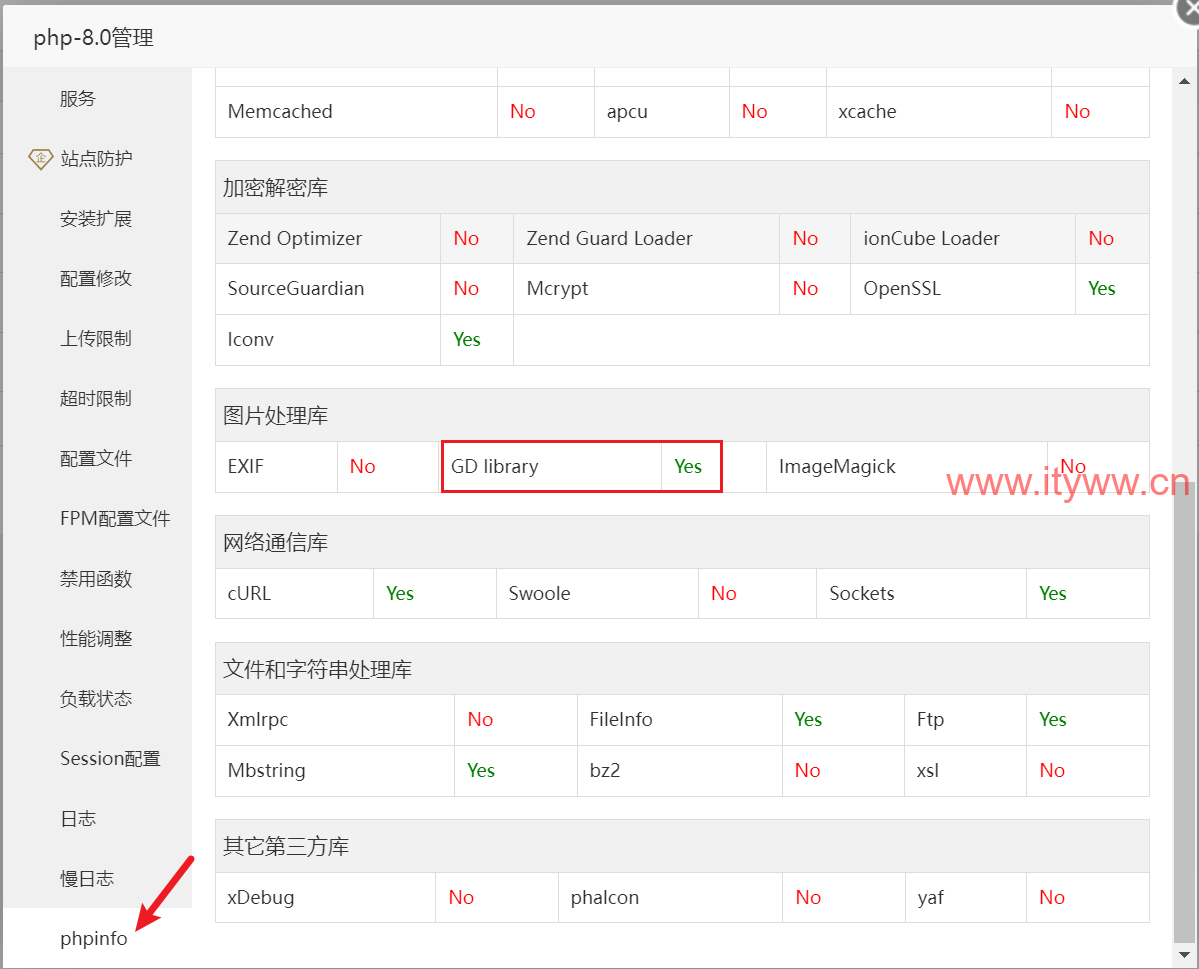Switch to 性能调整 tab
1199x969 pixels.
[96, 639]
